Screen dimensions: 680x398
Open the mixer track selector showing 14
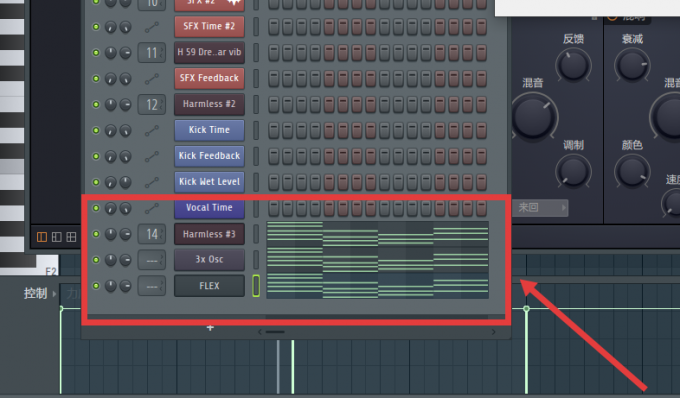point(152,235)
